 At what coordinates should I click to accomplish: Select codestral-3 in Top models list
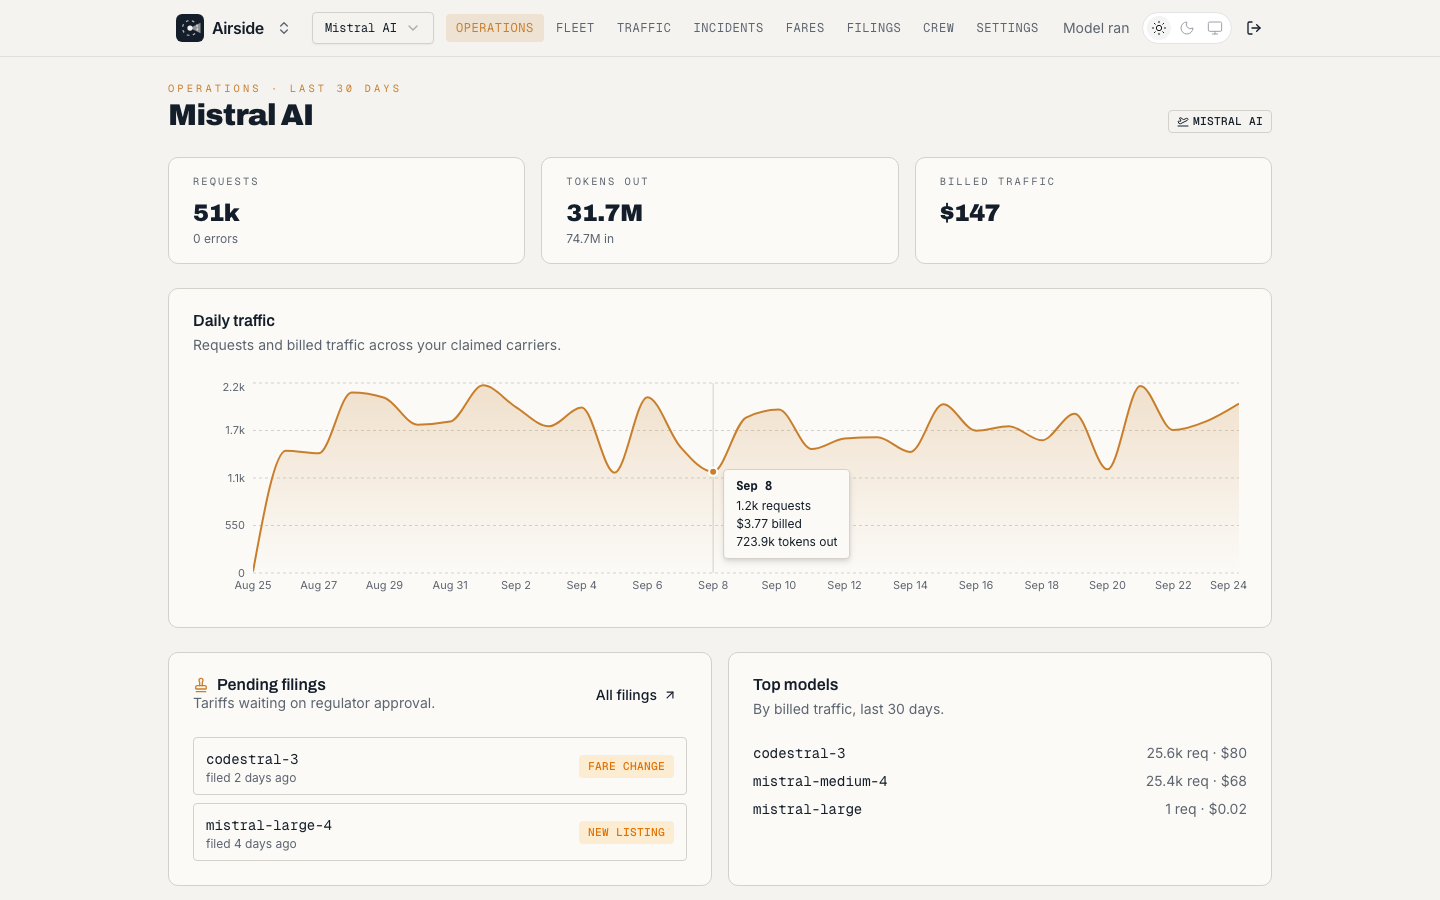[799, 753]
